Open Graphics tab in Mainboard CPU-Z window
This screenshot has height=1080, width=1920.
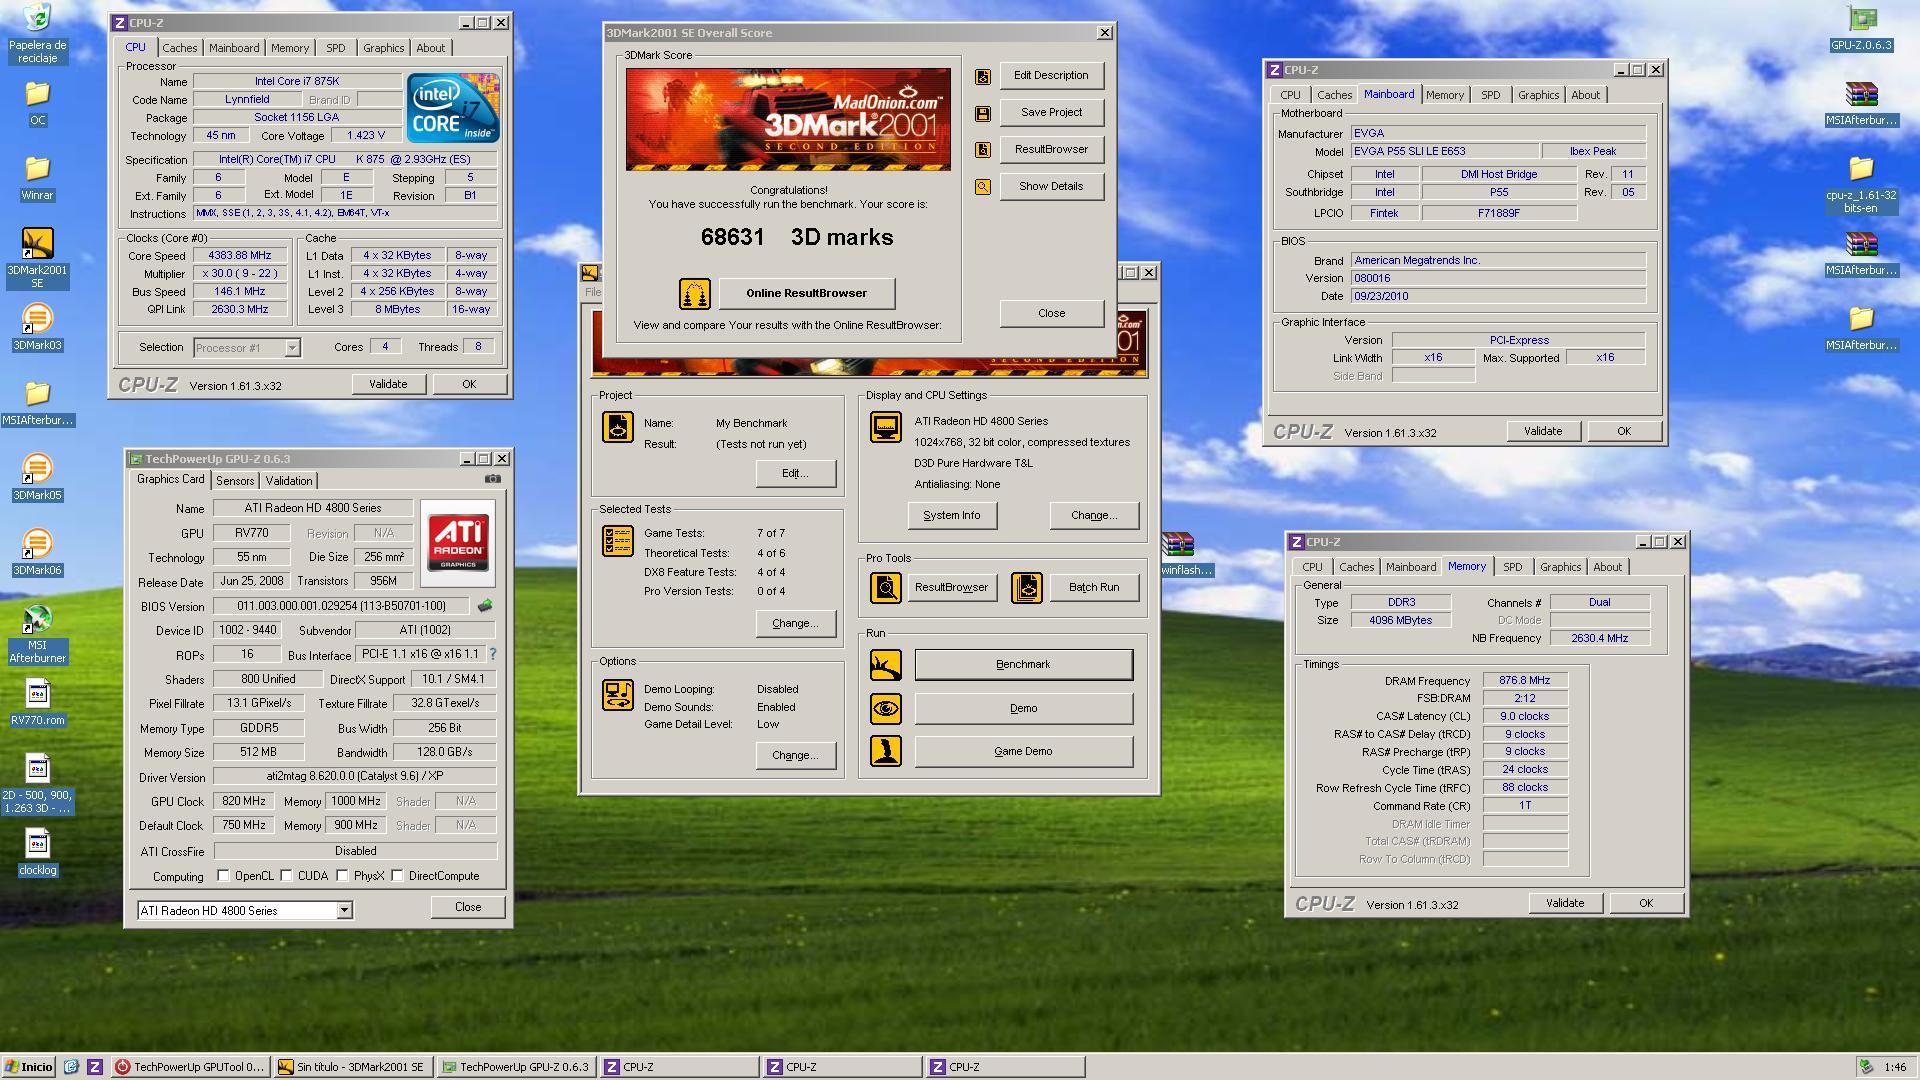tap(1538, 95)
